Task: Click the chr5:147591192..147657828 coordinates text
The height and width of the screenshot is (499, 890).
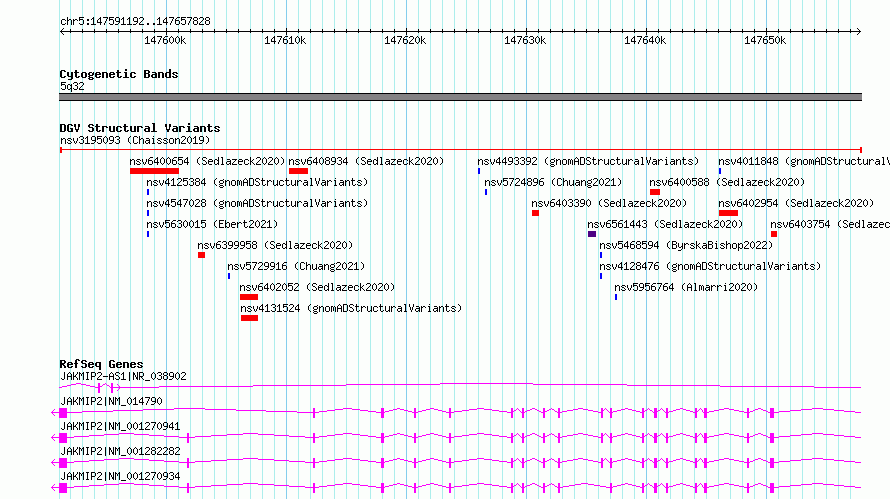Action: (135, 21)
